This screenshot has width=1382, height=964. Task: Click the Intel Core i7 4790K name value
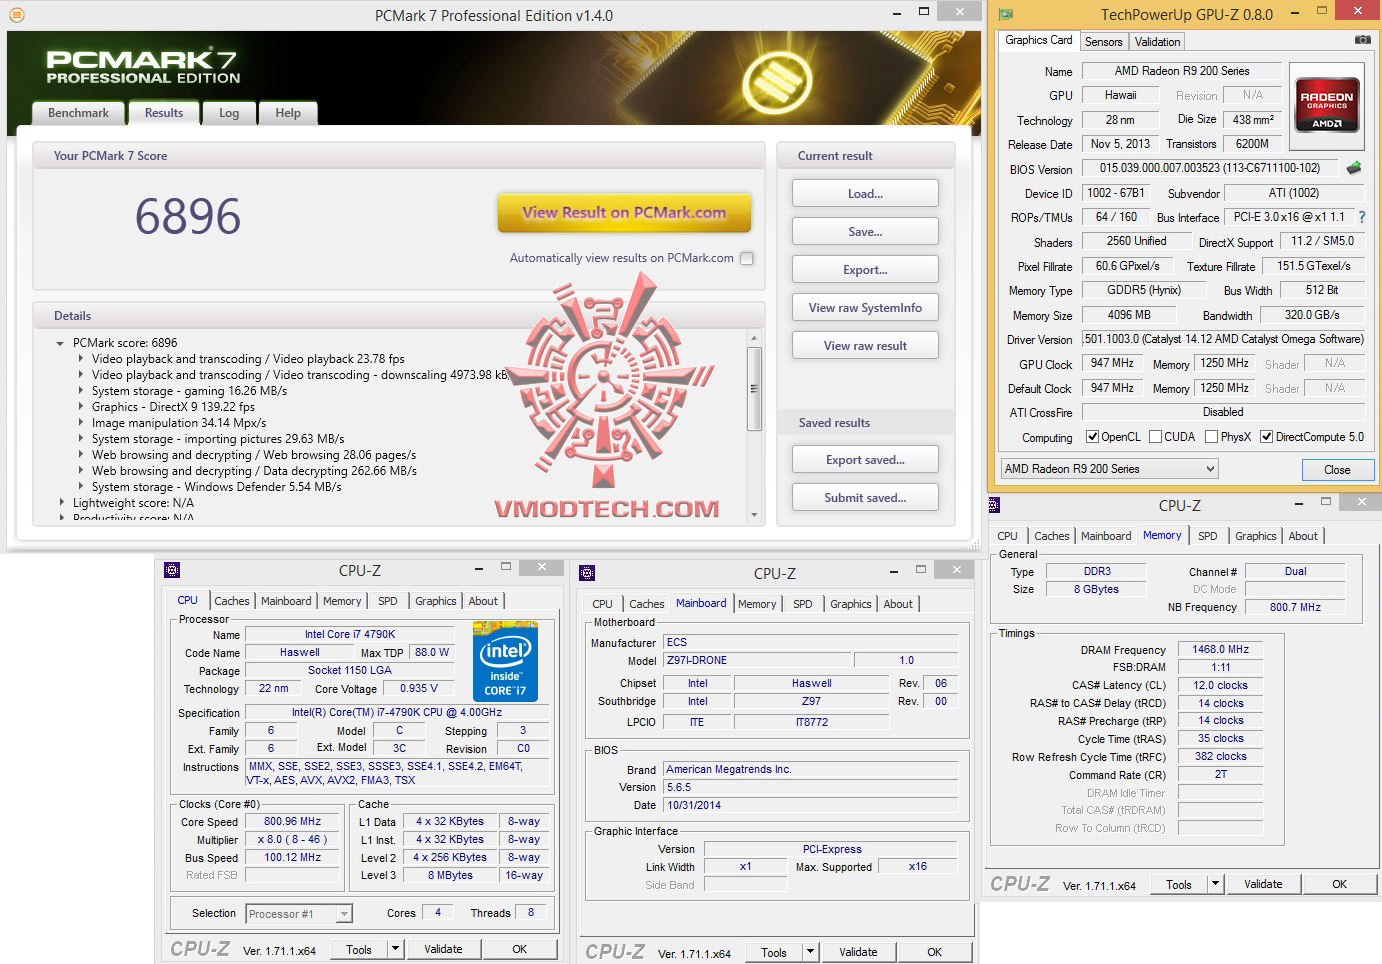(350, 634)
